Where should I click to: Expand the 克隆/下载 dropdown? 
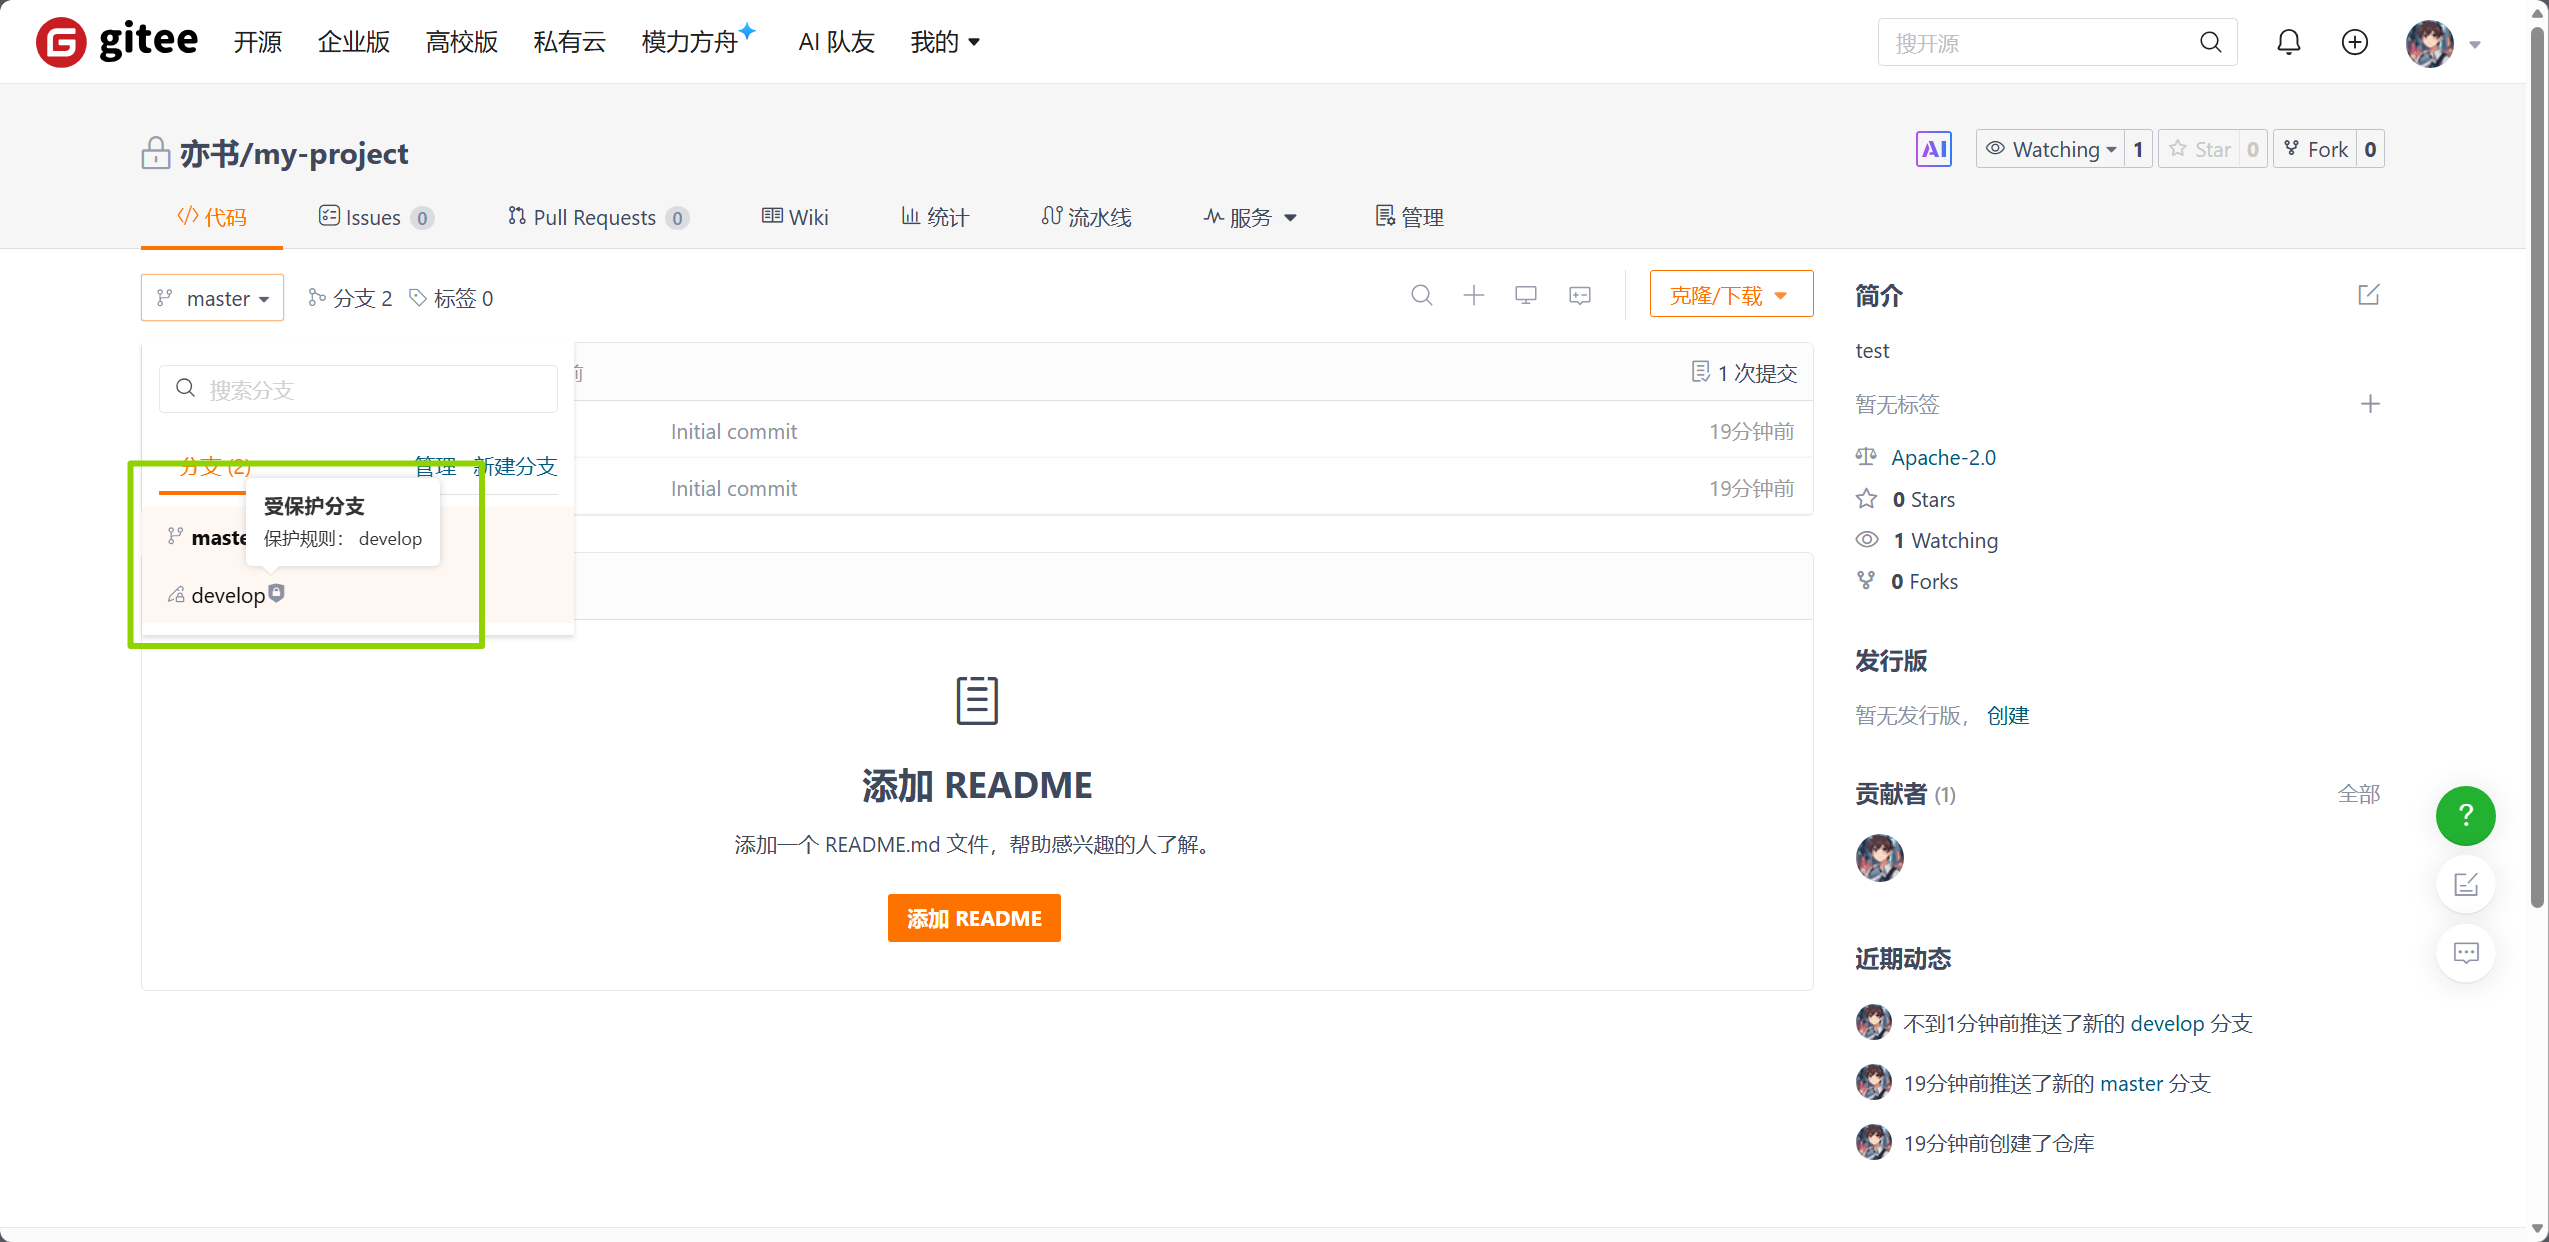pyautogui.click(x=1730, y=293)
